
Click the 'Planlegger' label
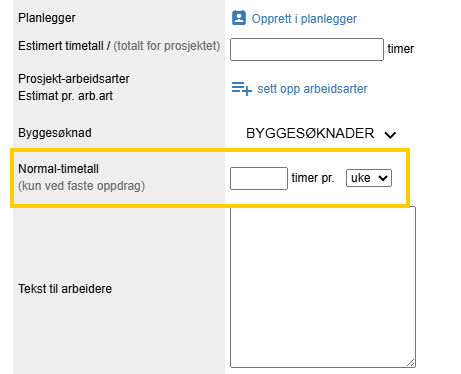pyautogui.click(x=47, y=18)
